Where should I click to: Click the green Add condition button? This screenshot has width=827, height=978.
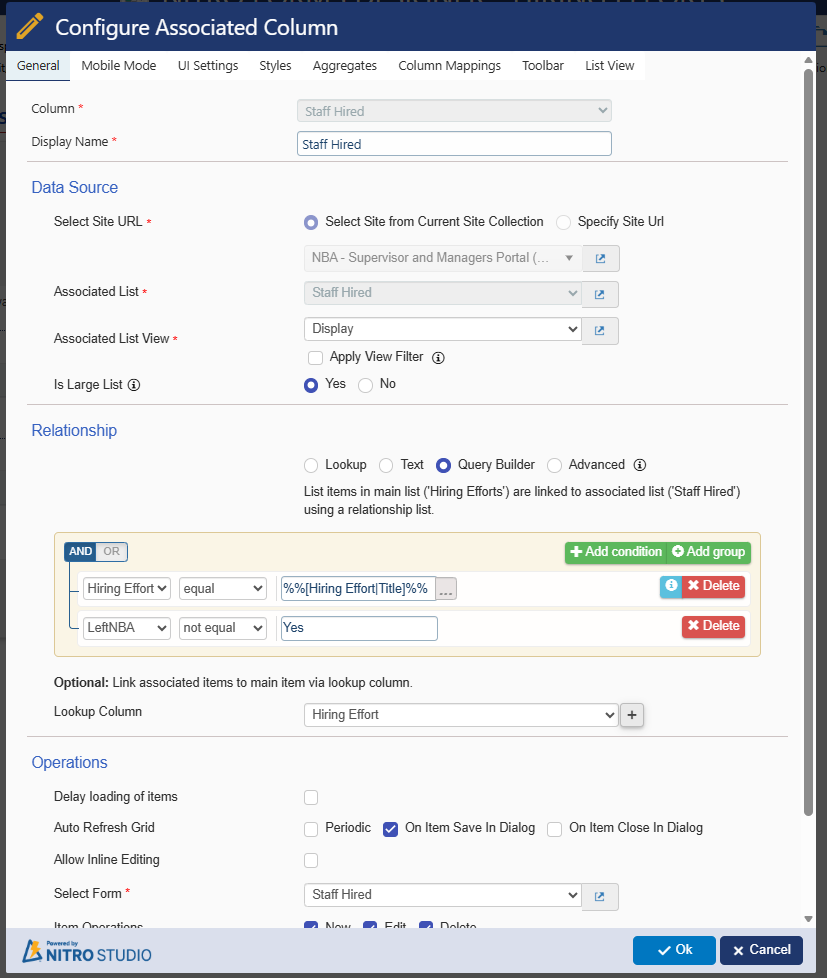(616, 552)
